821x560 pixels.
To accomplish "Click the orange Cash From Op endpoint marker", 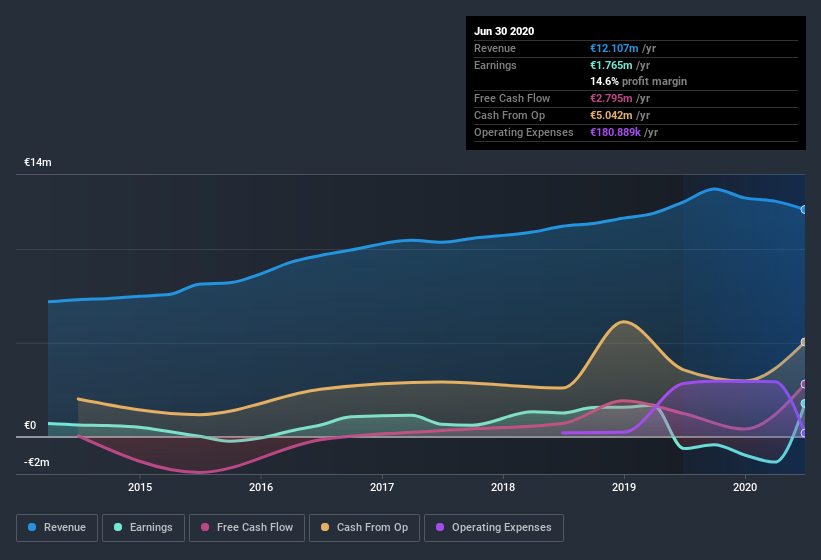I will coord(804,342).
